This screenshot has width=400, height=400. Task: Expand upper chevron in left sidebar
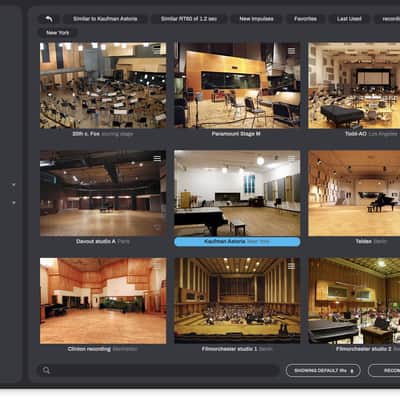tap(14, 184)
